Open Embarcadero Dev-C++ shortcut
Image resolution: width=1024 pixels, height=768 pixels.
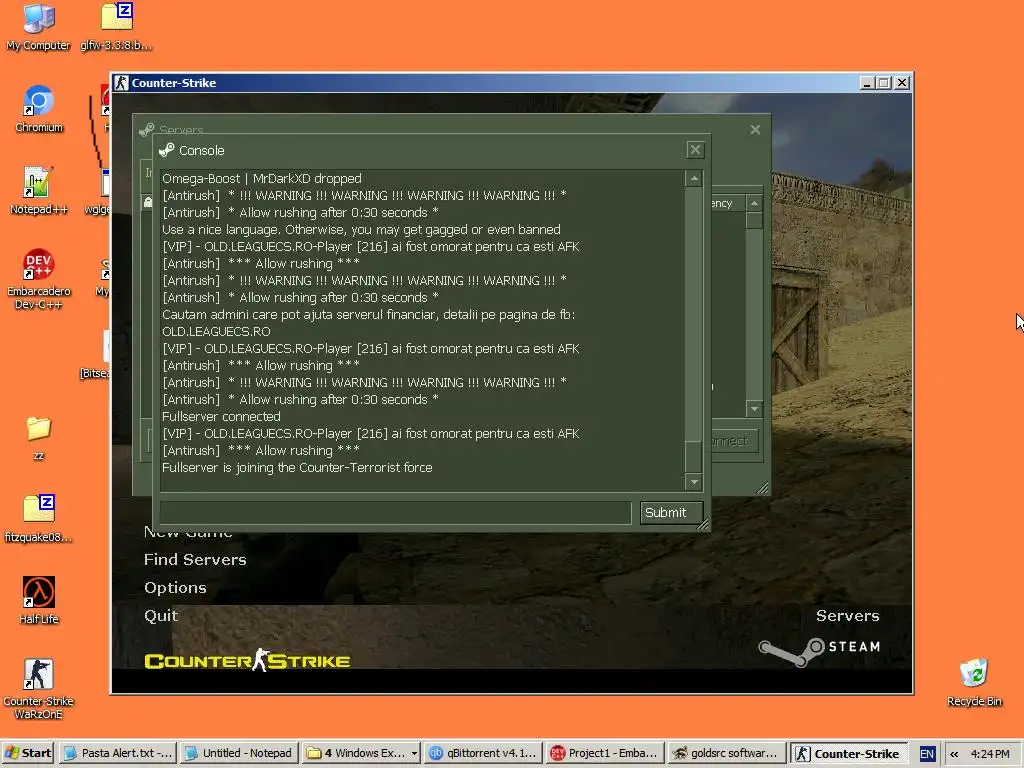pyautogui.click(x=39, y=279)
